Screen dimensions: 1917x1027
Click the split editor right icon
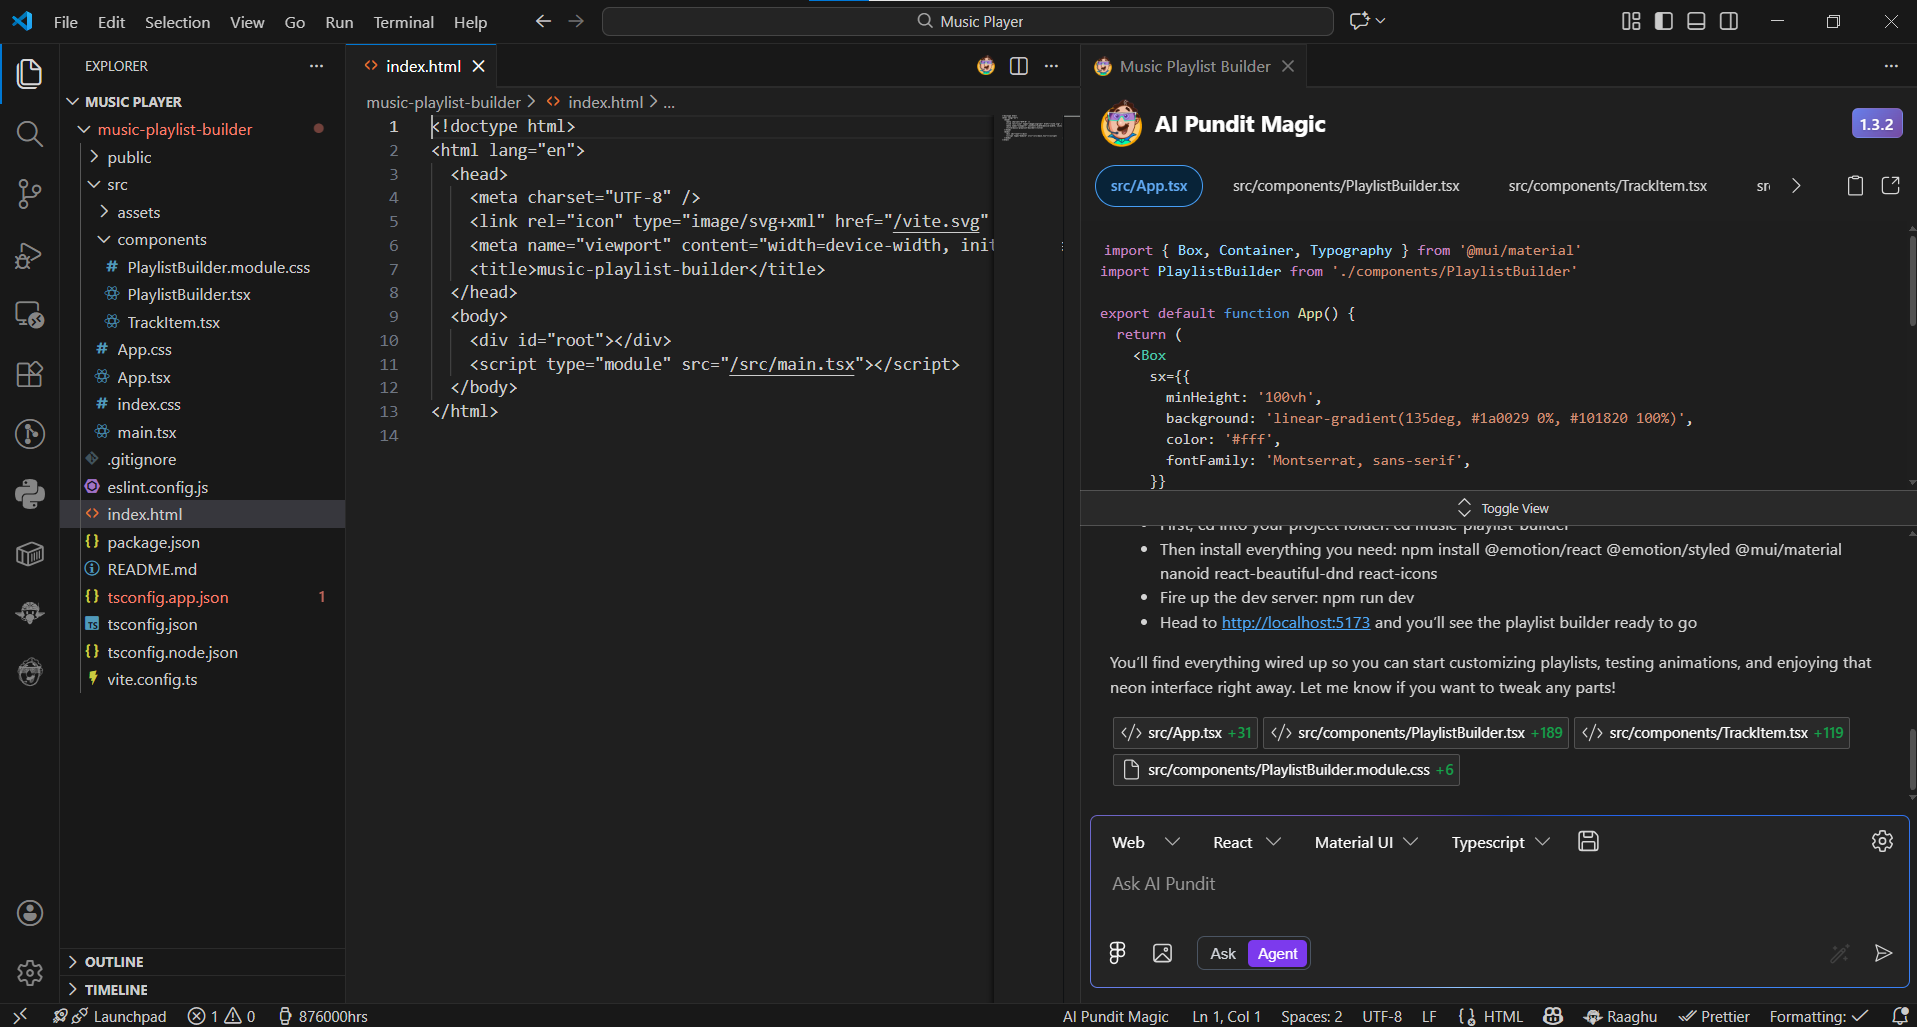click(1019, 66)
